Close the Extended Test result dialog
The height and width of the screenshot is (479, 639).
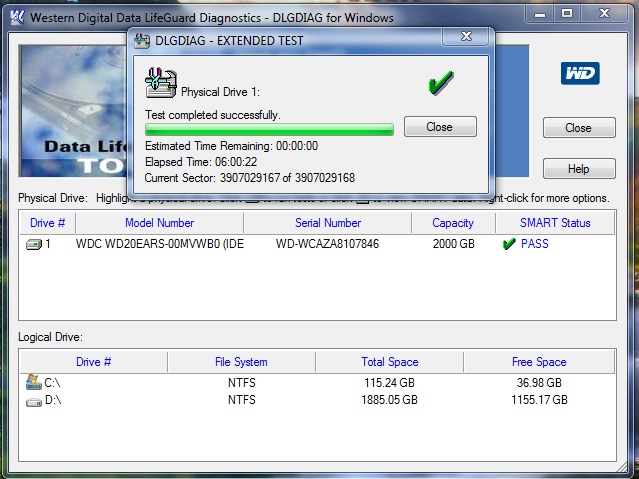coord(440,127)
